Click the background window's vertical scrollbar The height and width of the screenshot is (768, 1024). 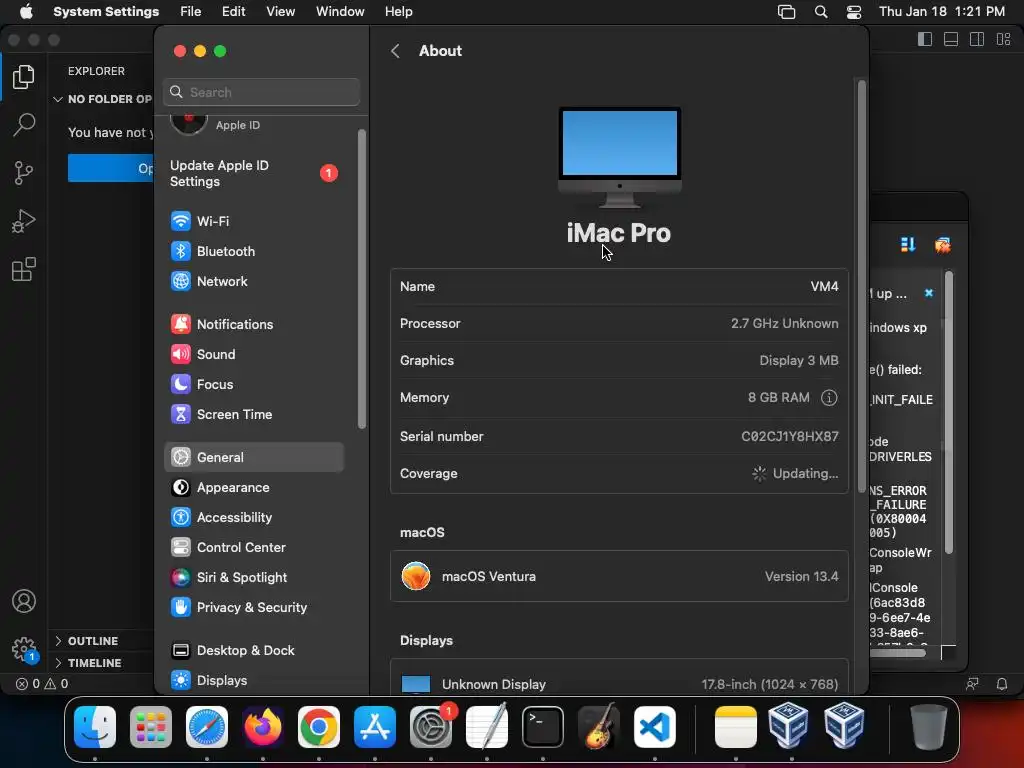tap(949, 413)
